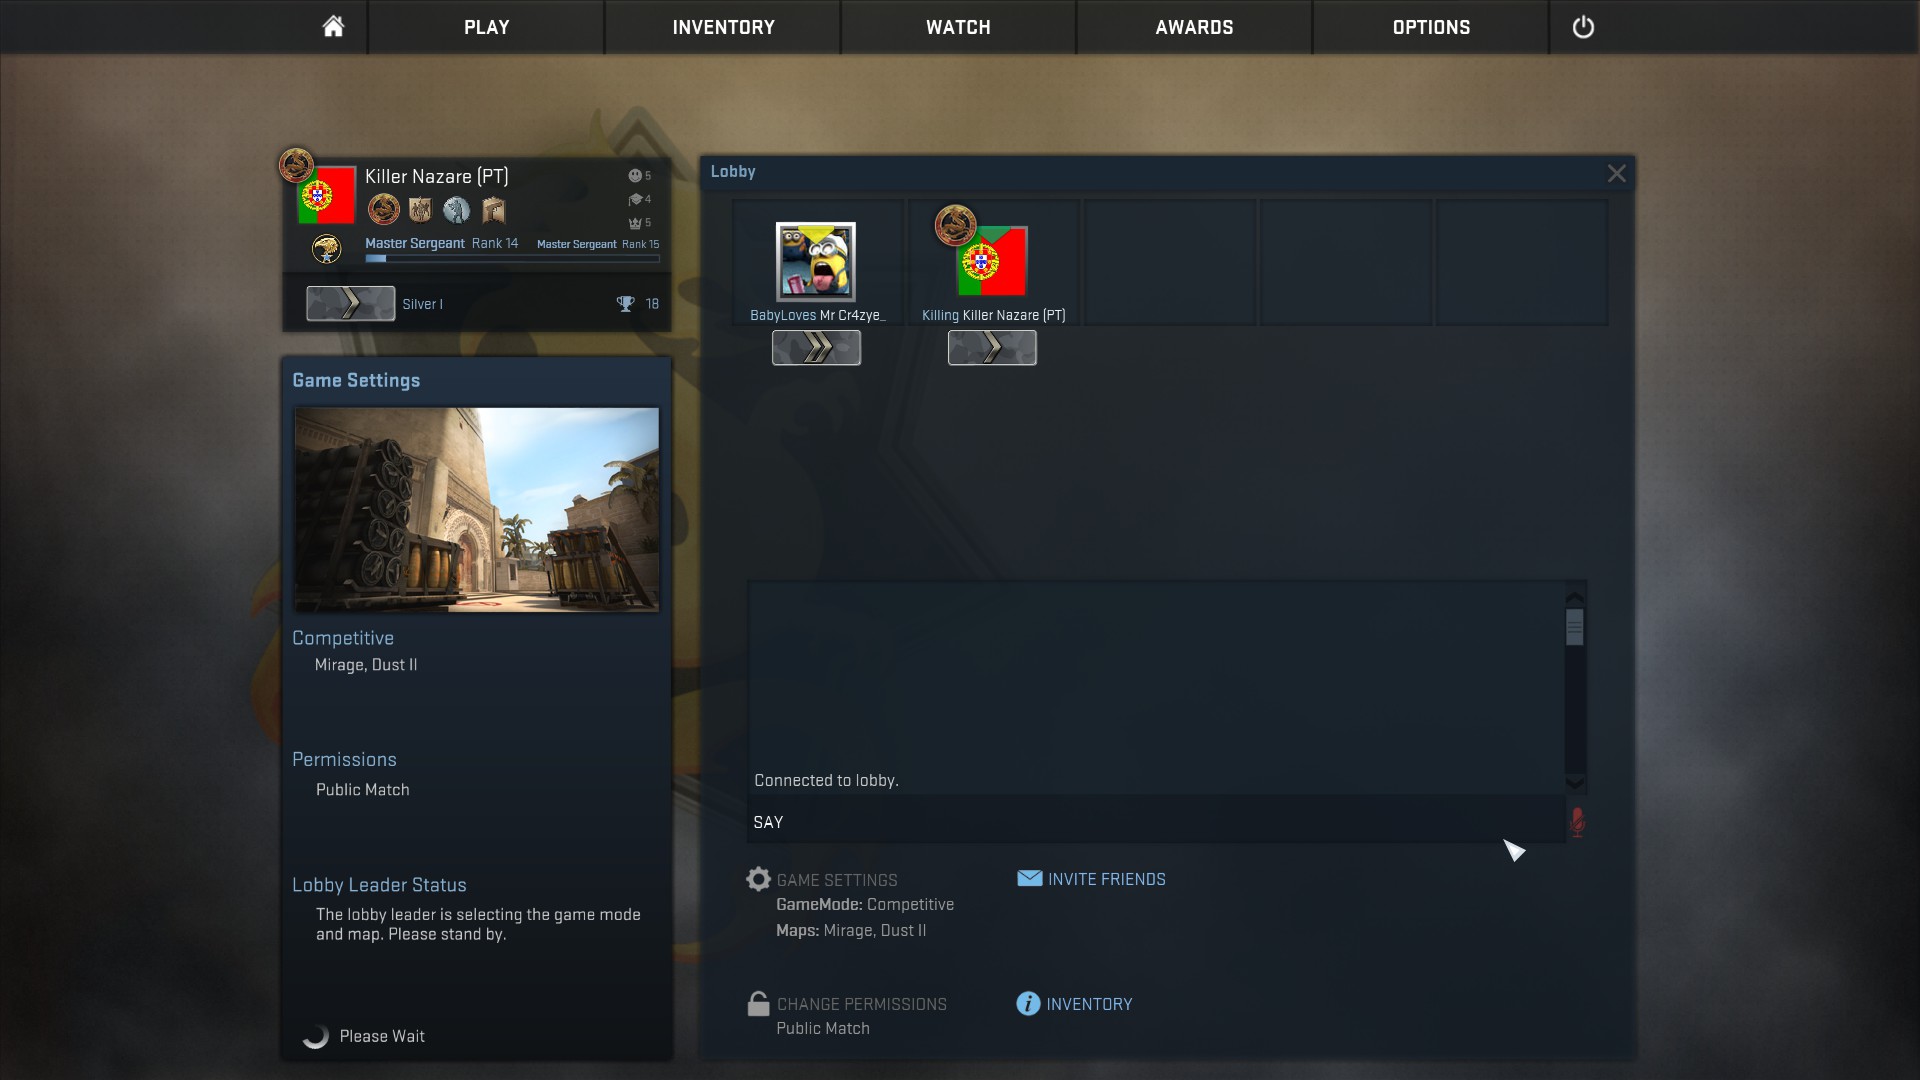Open the OPTIONS menu
The height and width of the screenshot is (1080, 1920).
[x=1431, y=27]
